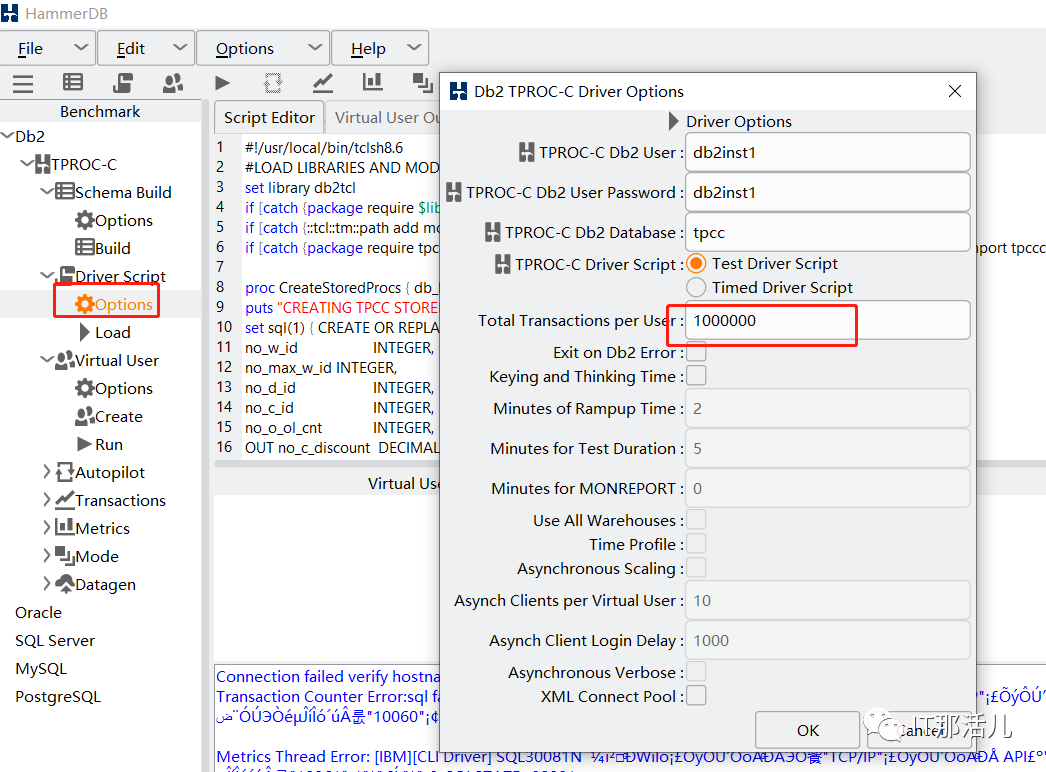Click the Minutes of Rampup Time field

(827, 408)
